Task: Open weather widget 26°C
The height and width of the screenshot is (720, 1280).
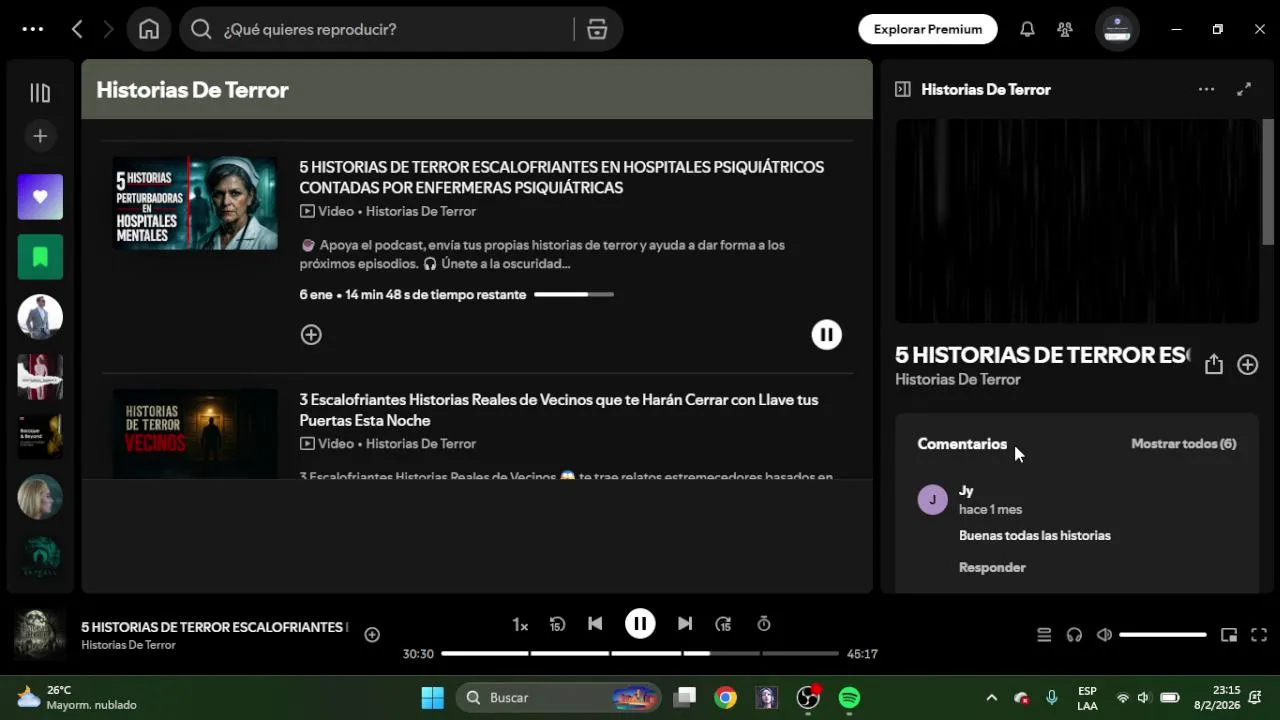Action: tap(77, 697)
